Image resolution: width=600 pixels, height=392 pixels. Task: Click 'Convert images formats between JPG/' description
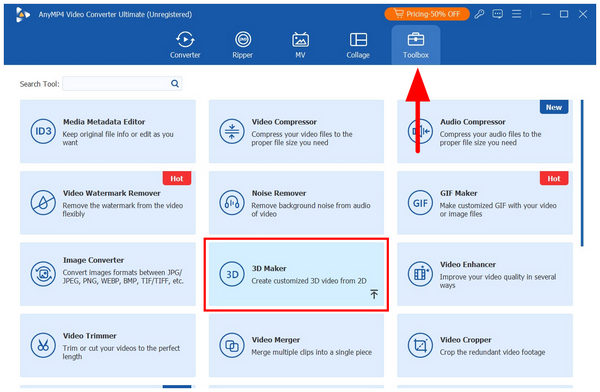[x=123, y=276]
